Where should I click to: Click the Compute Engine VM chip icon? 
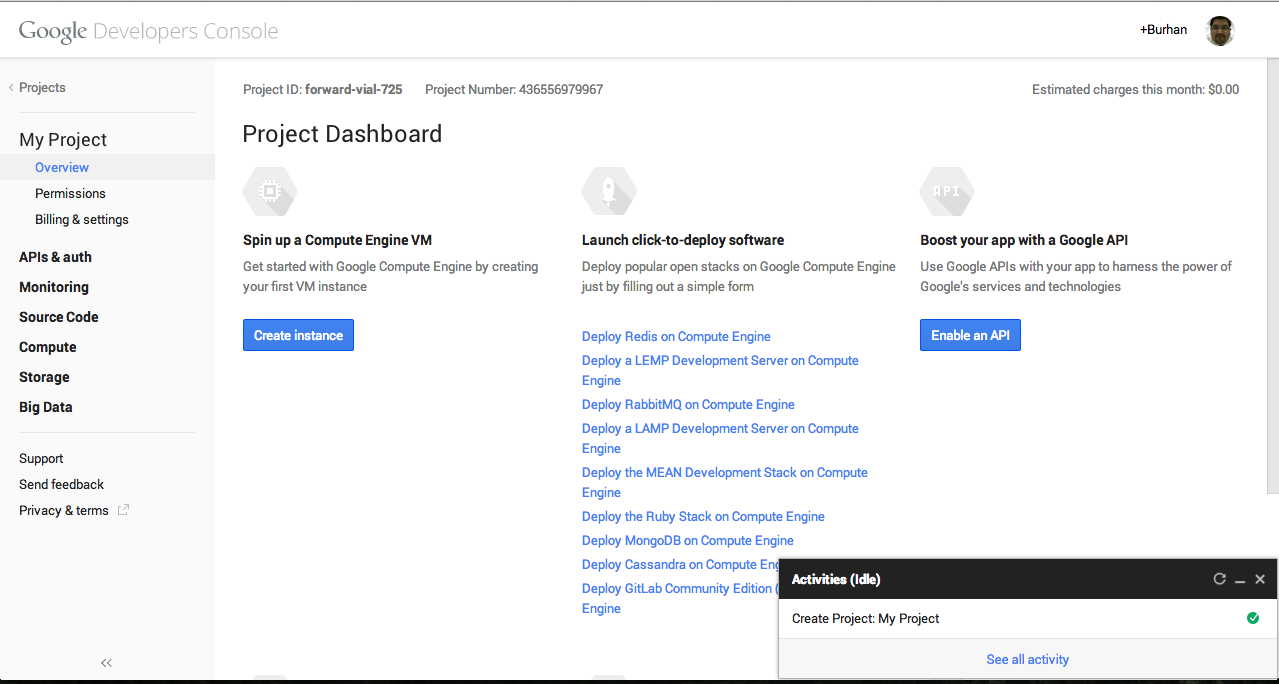pyautogui.click(x=270, y=191)
